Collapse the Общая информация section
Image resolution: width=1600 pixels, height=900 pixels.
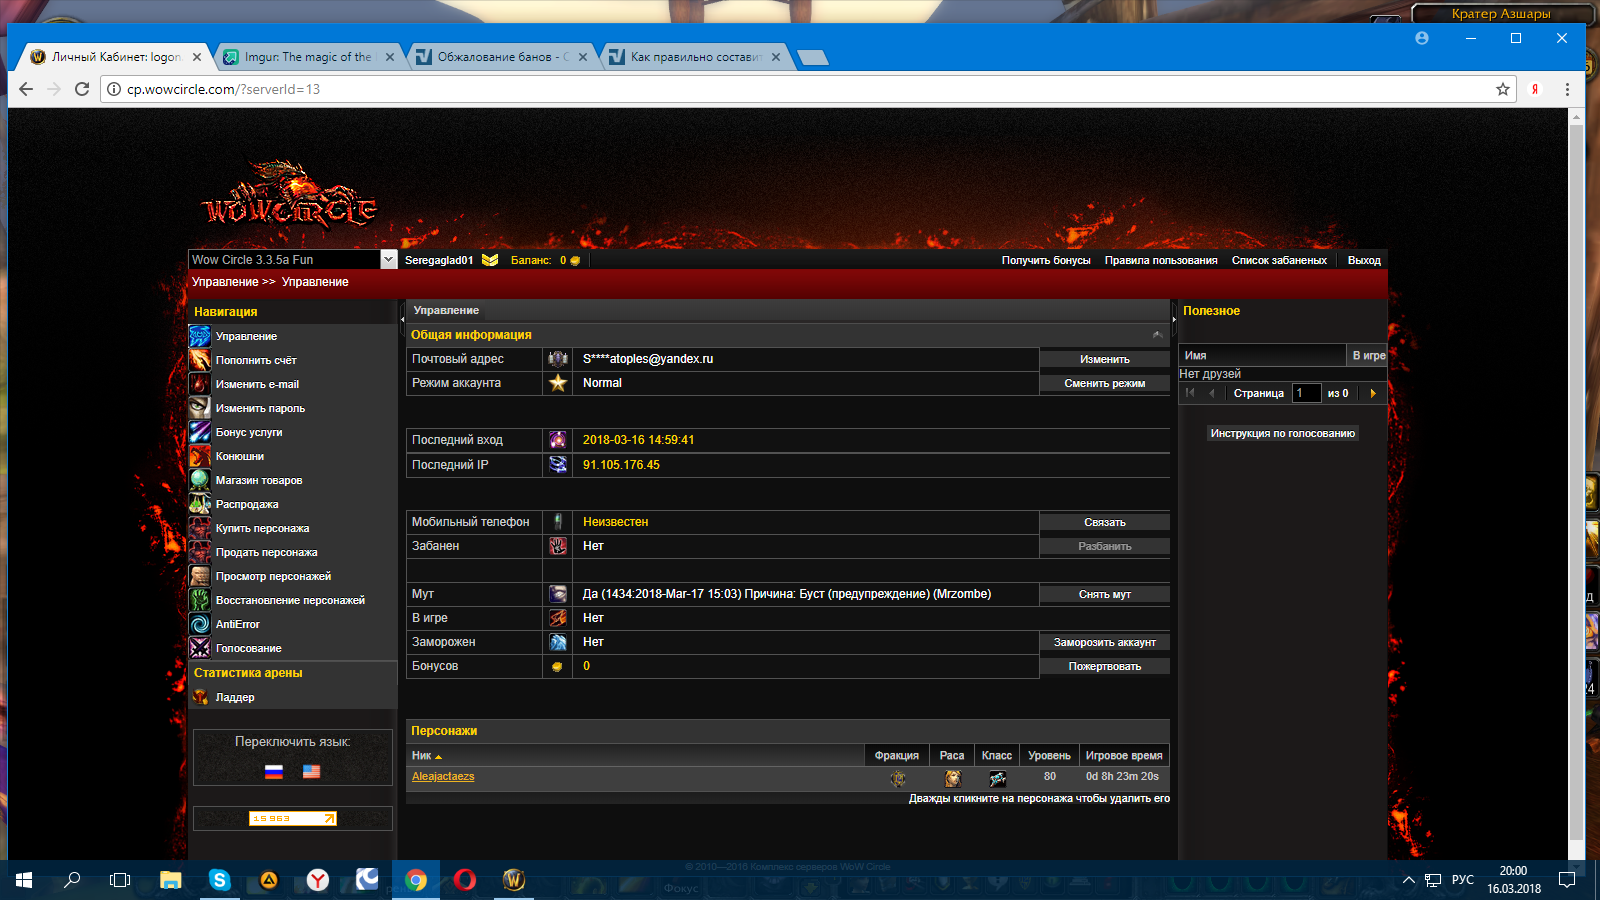1157,335
